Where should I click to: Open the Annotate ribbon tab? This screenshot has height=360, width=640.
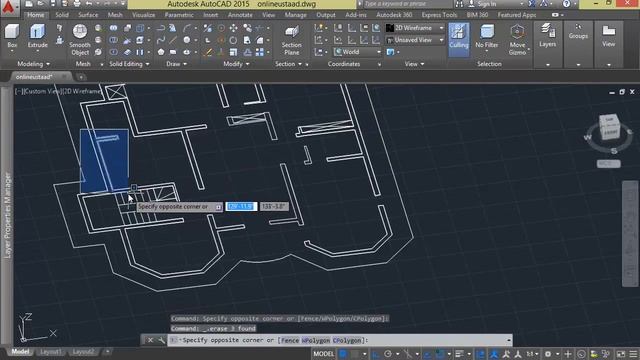pyautogui.click(x=240, y=15)
